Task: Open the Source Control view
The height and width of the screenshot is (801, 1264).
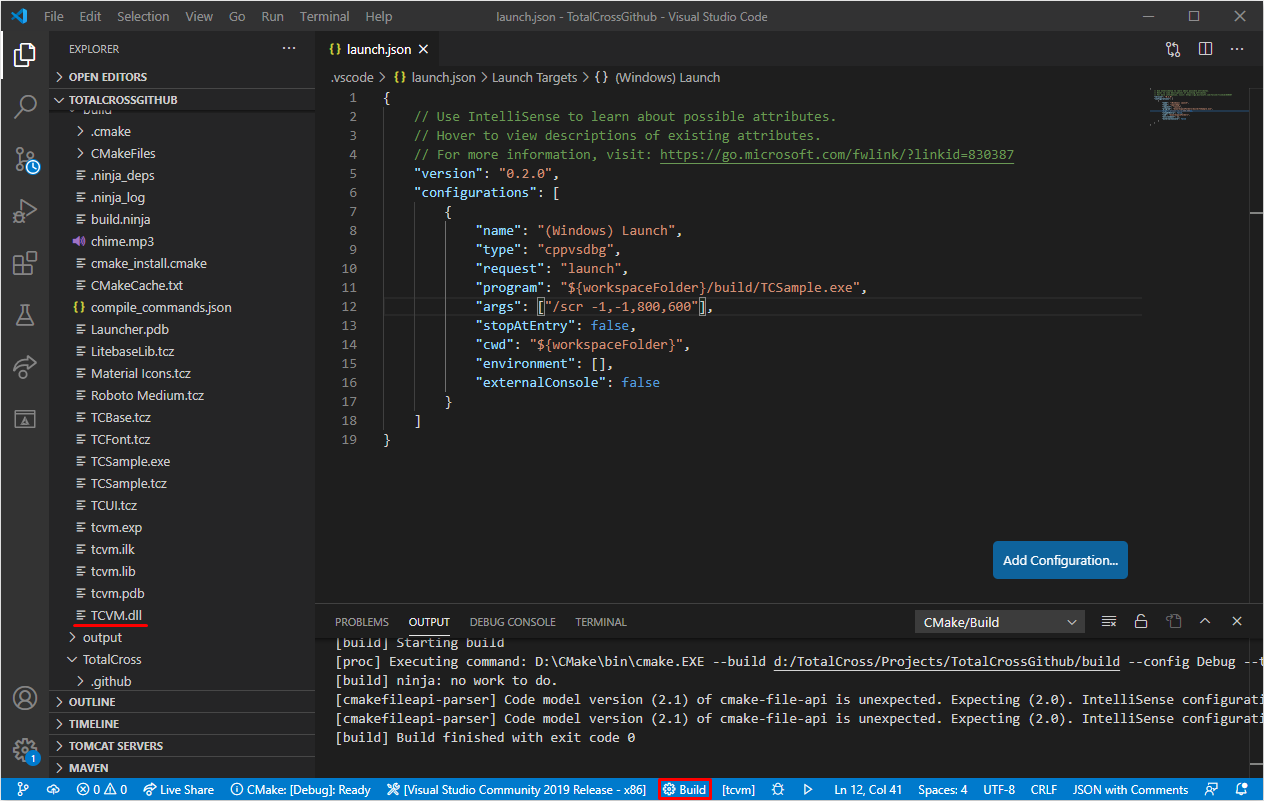Action: 25,159
